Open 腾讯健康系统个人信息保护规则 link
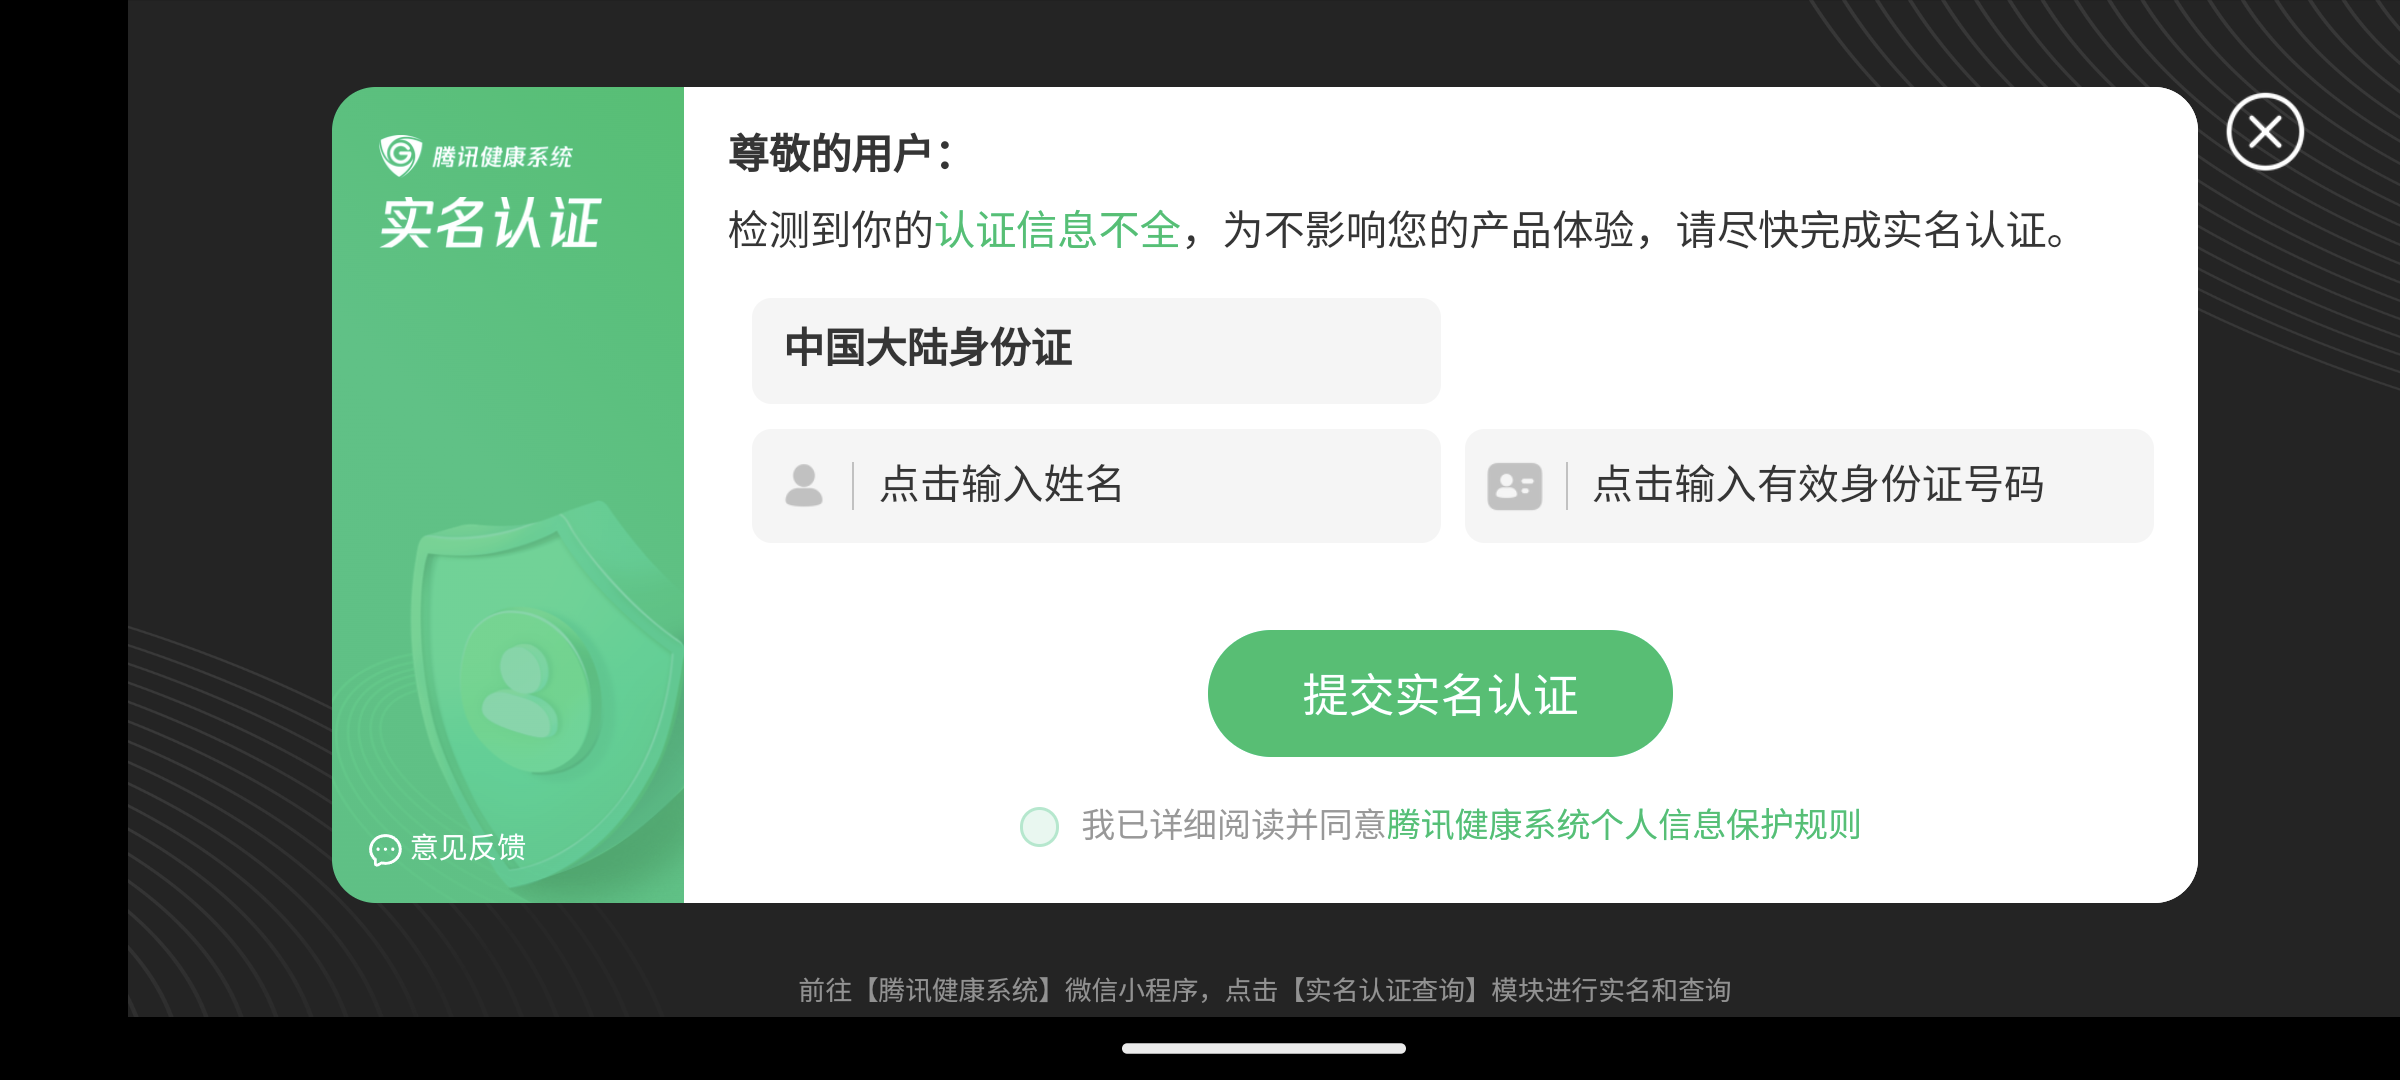 click(1623, 825)
